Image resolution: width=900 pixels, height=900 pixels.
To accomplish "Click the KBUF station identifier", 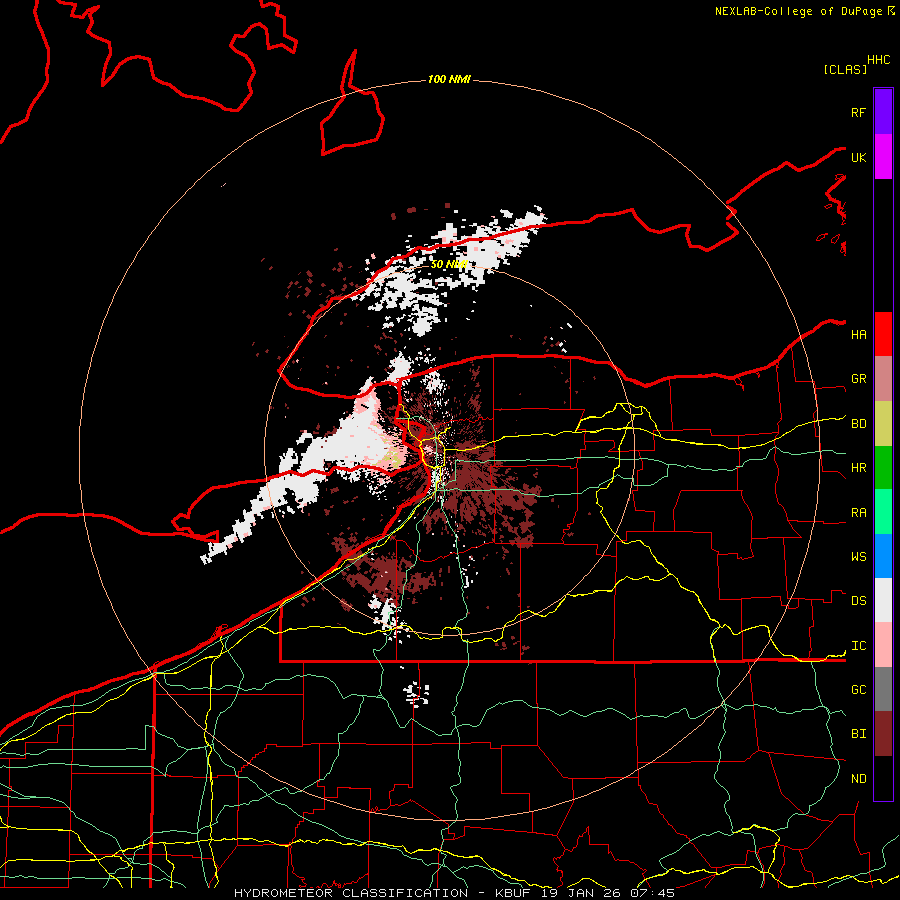I will tap(512, 893).
